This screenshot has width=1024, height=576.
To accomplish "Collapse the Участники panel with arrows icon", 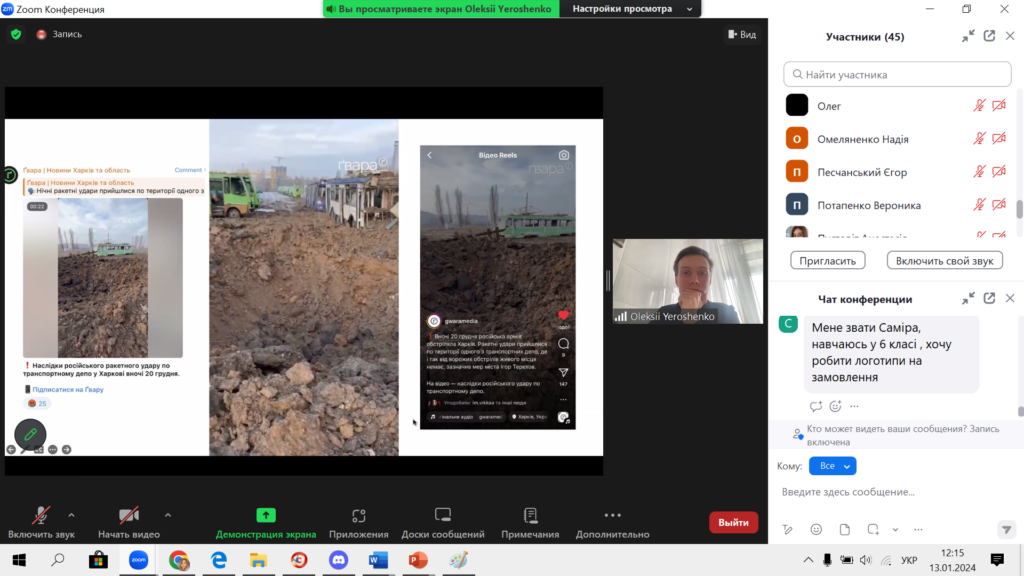I will (x=968, y=37).
